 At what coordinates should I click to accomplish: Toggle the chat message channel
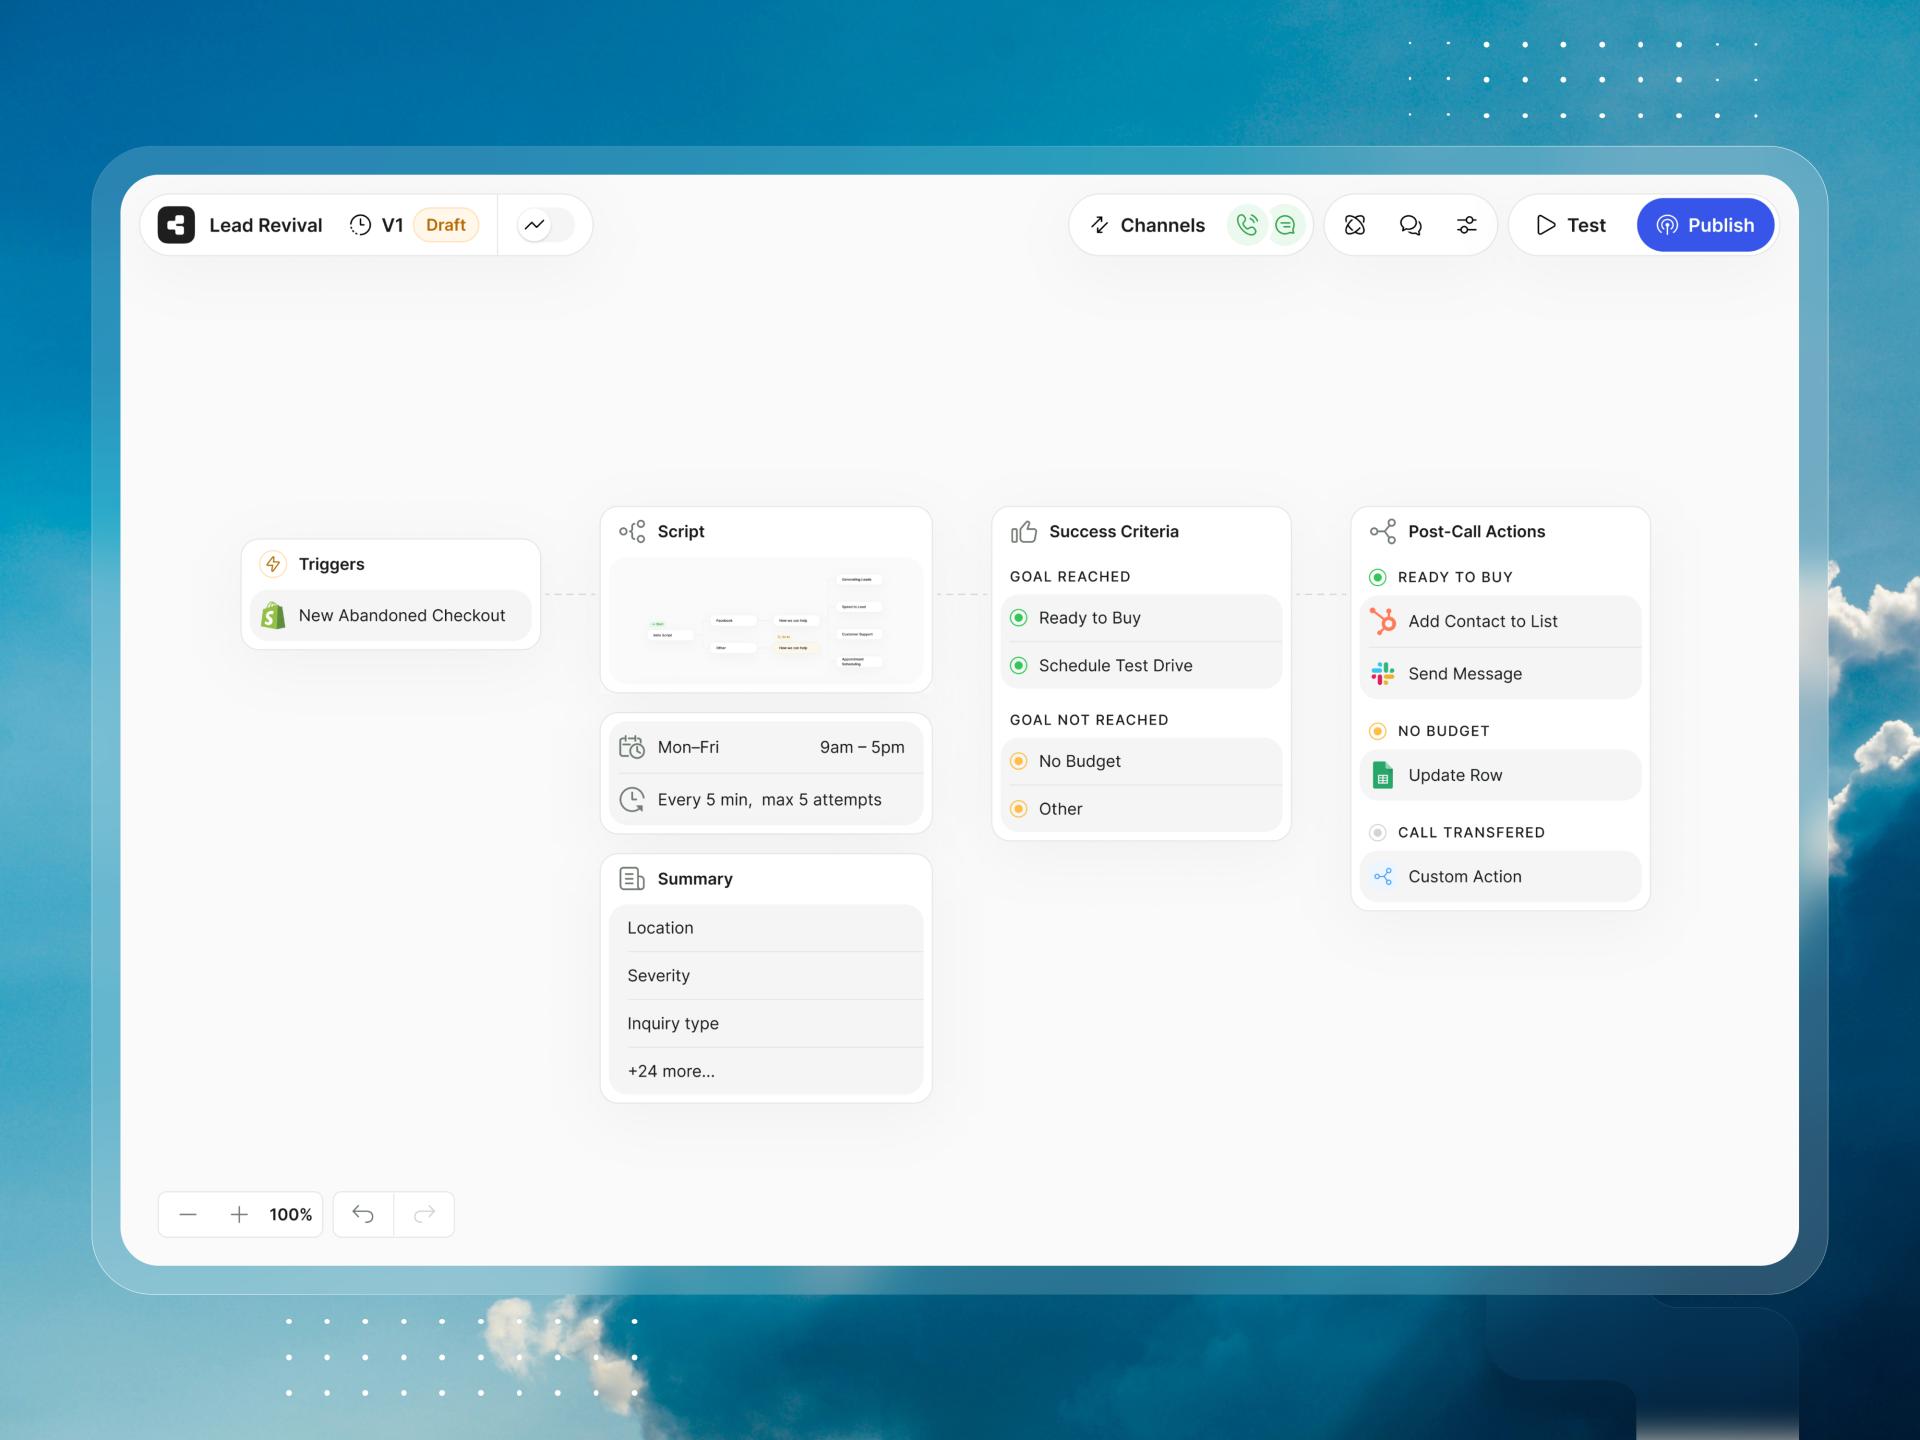[x=1285, y=225]
